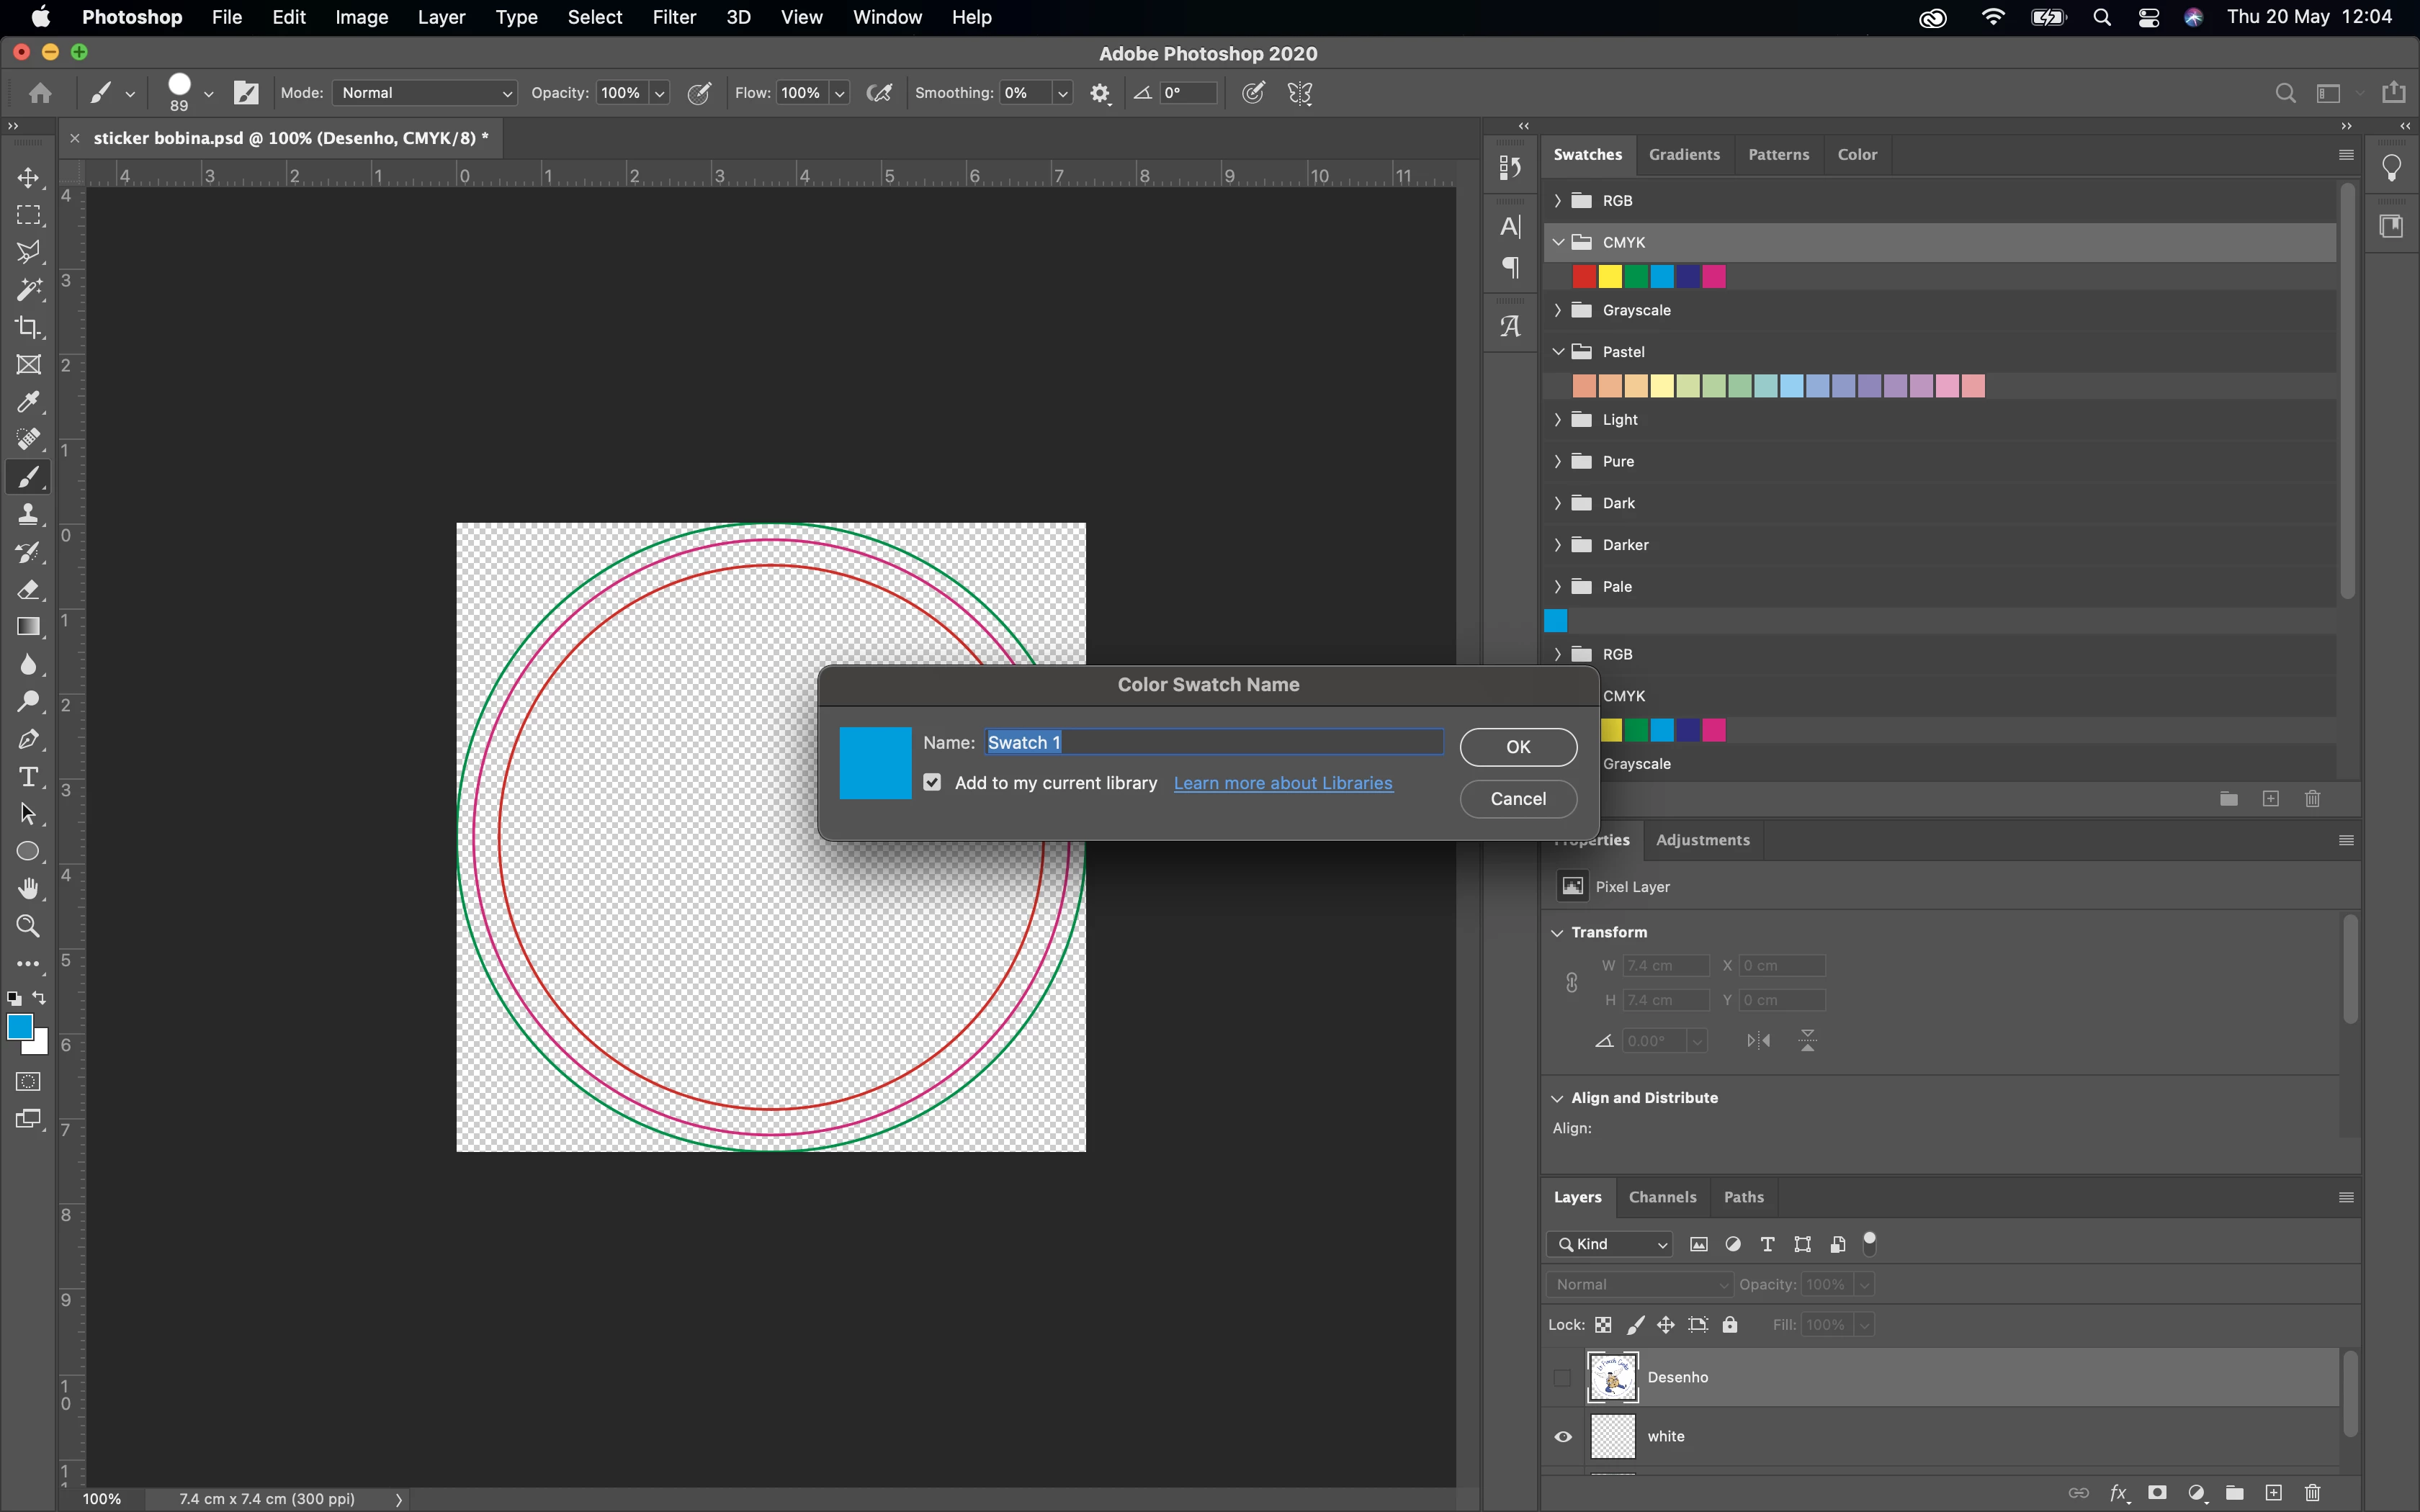2420x1512 pixels.
Task: Click OK in Color Swatch Name dialog
Action: pos(1517,747)
